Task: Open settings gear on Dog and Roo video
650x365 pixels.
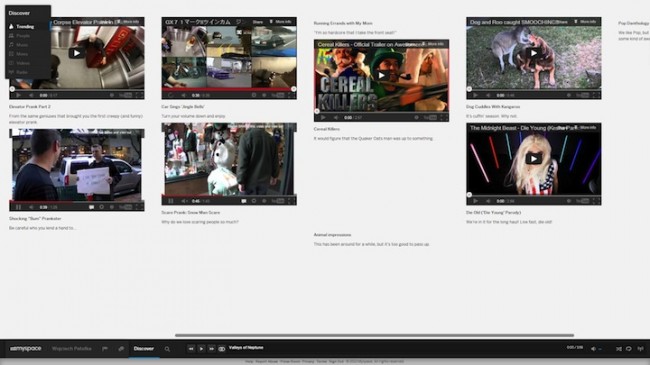Action: click(x=569, y=95)
